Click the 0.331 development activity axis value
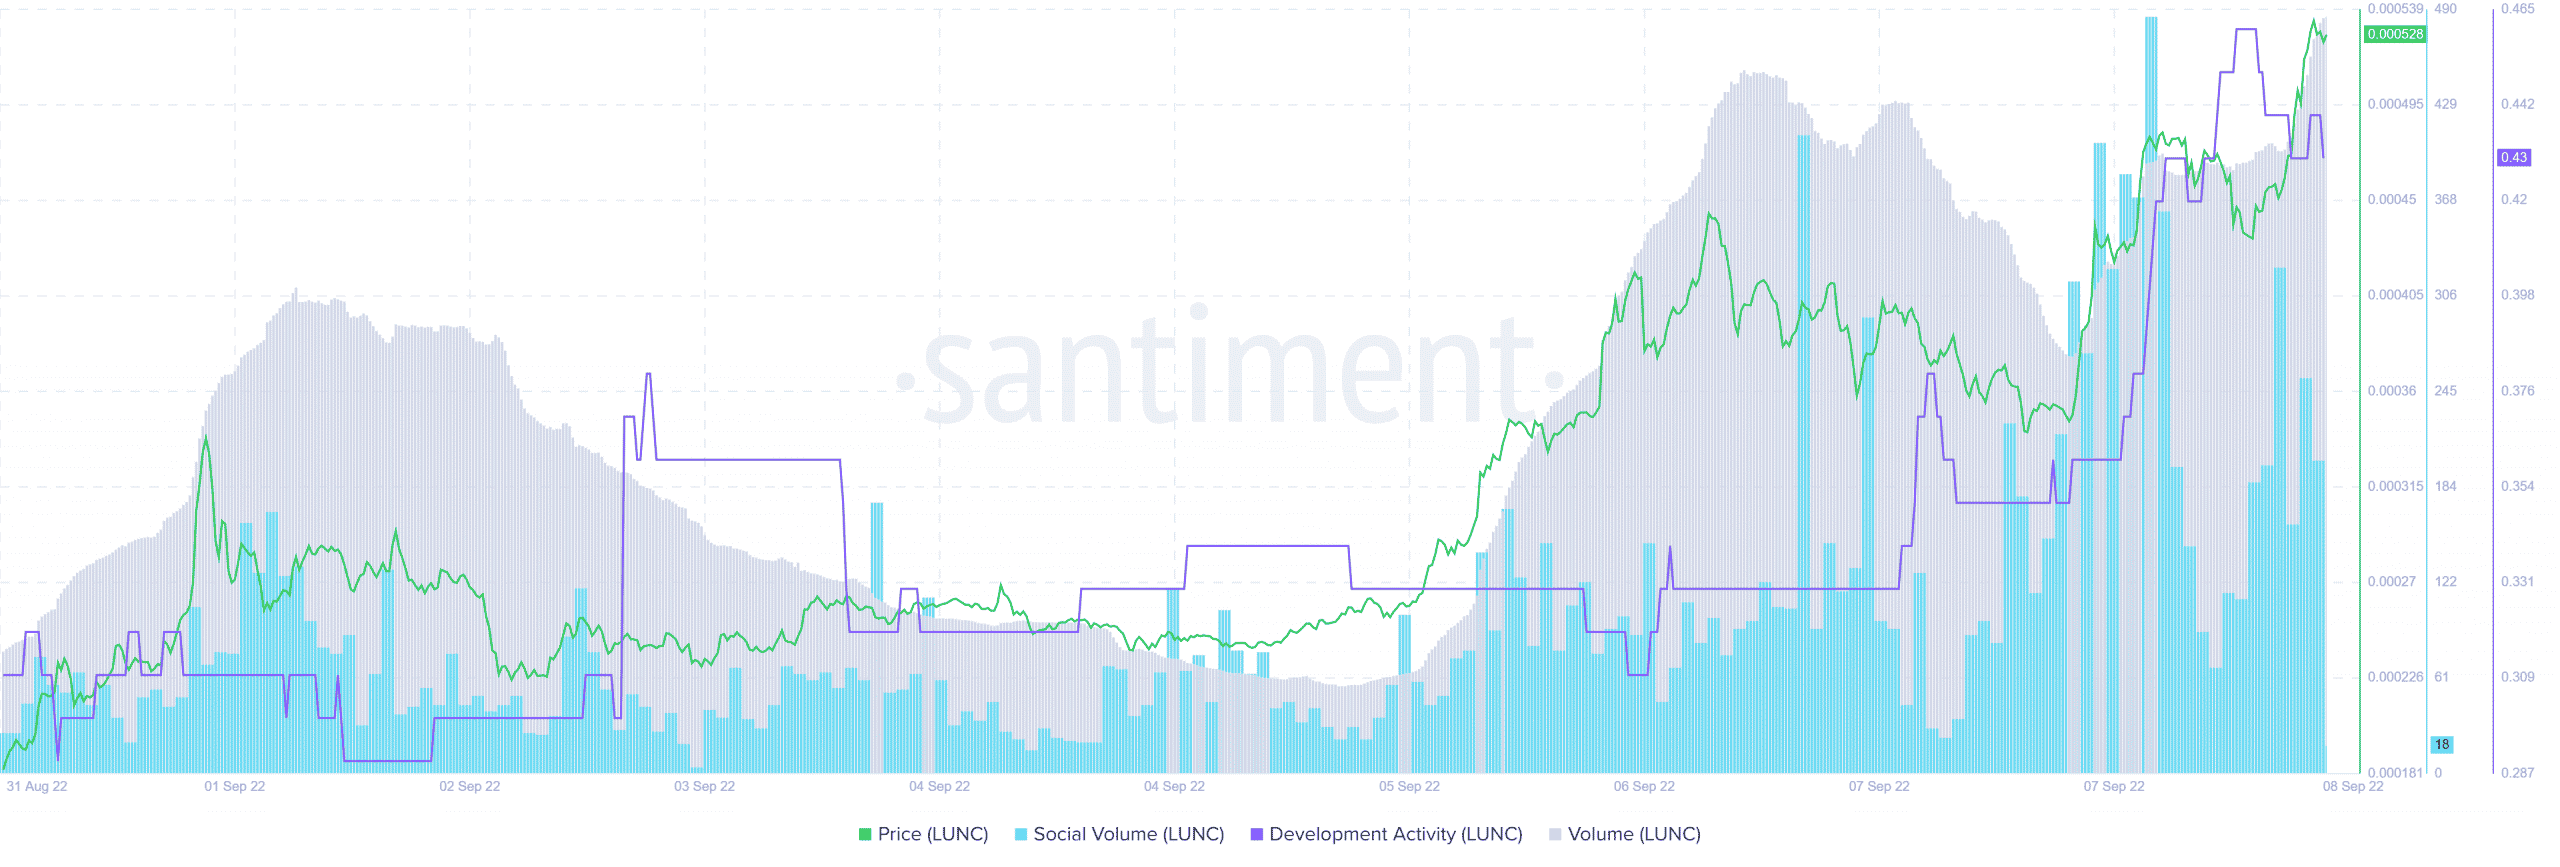 [x=2518, y=581]
